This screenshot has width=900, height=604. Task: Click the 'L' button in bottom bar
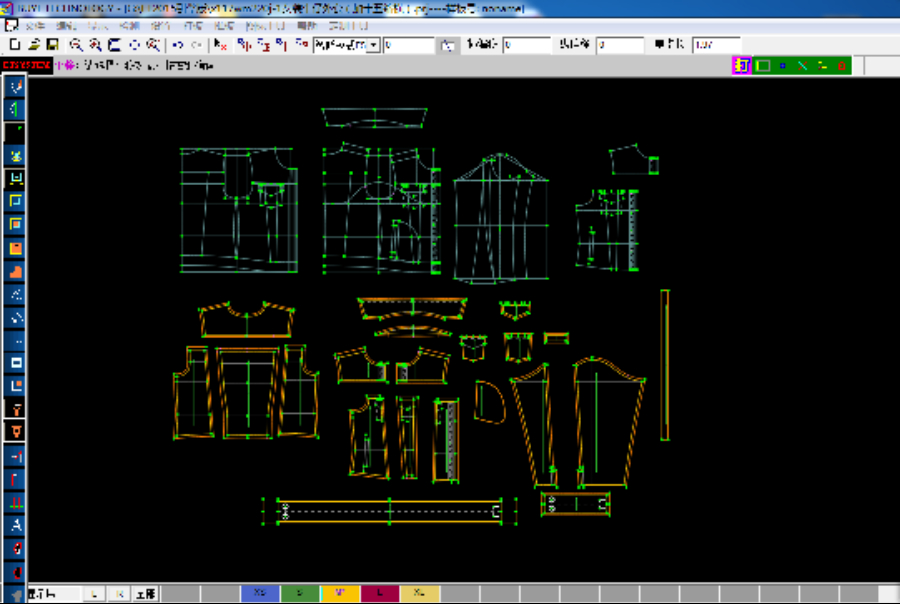(x=95, y=594)
